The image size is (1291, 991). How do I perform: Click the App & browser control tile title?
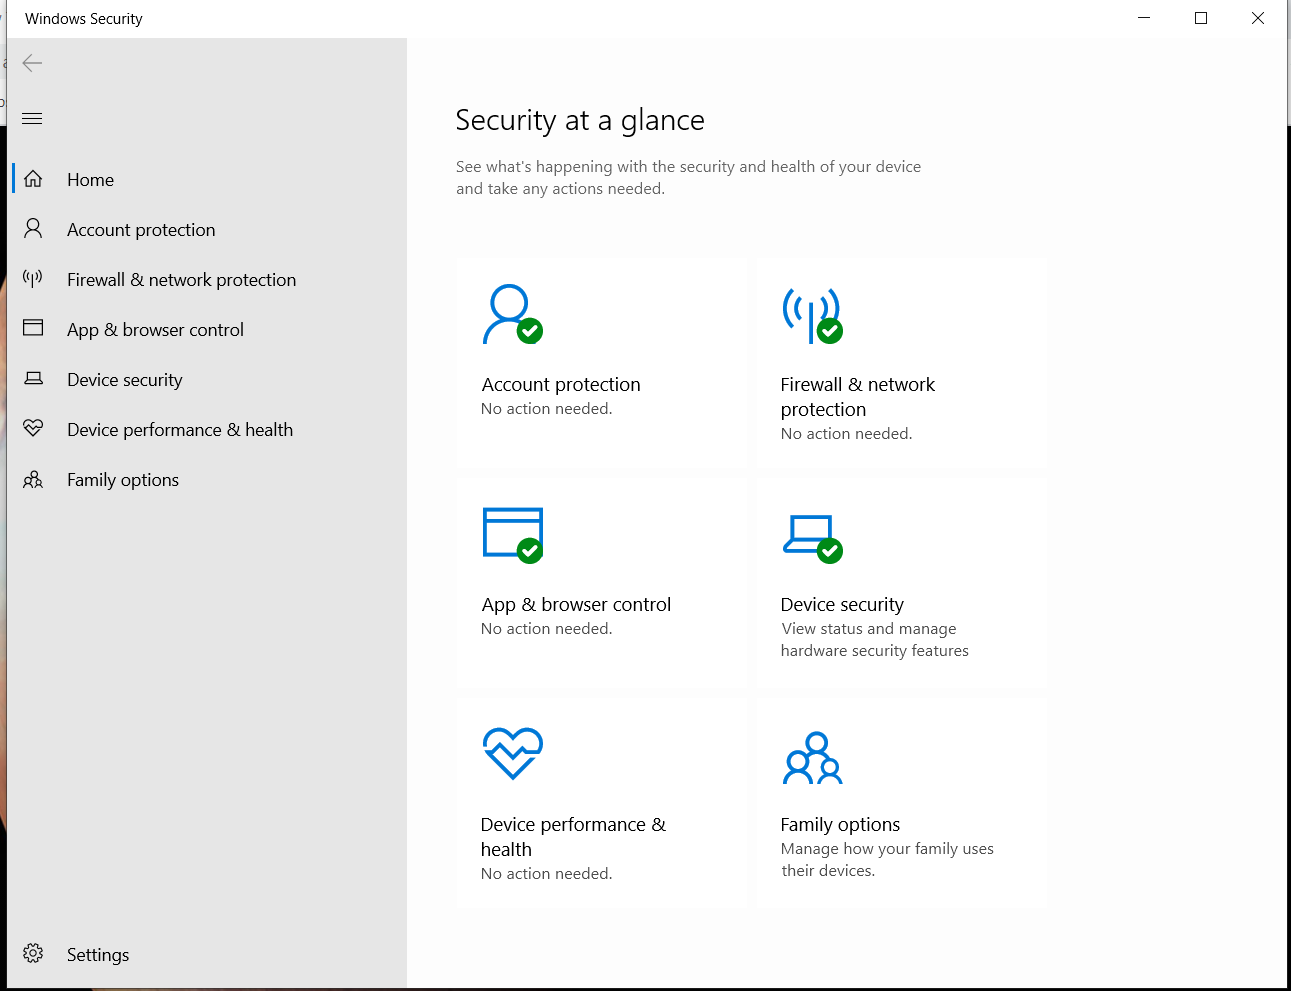coord(576,605)
